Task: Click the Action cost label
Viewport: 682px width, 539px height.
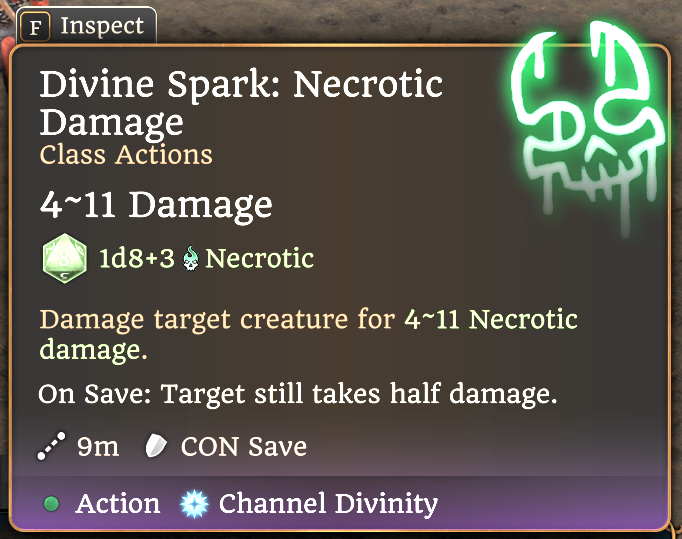Action: tap(118, 504)
